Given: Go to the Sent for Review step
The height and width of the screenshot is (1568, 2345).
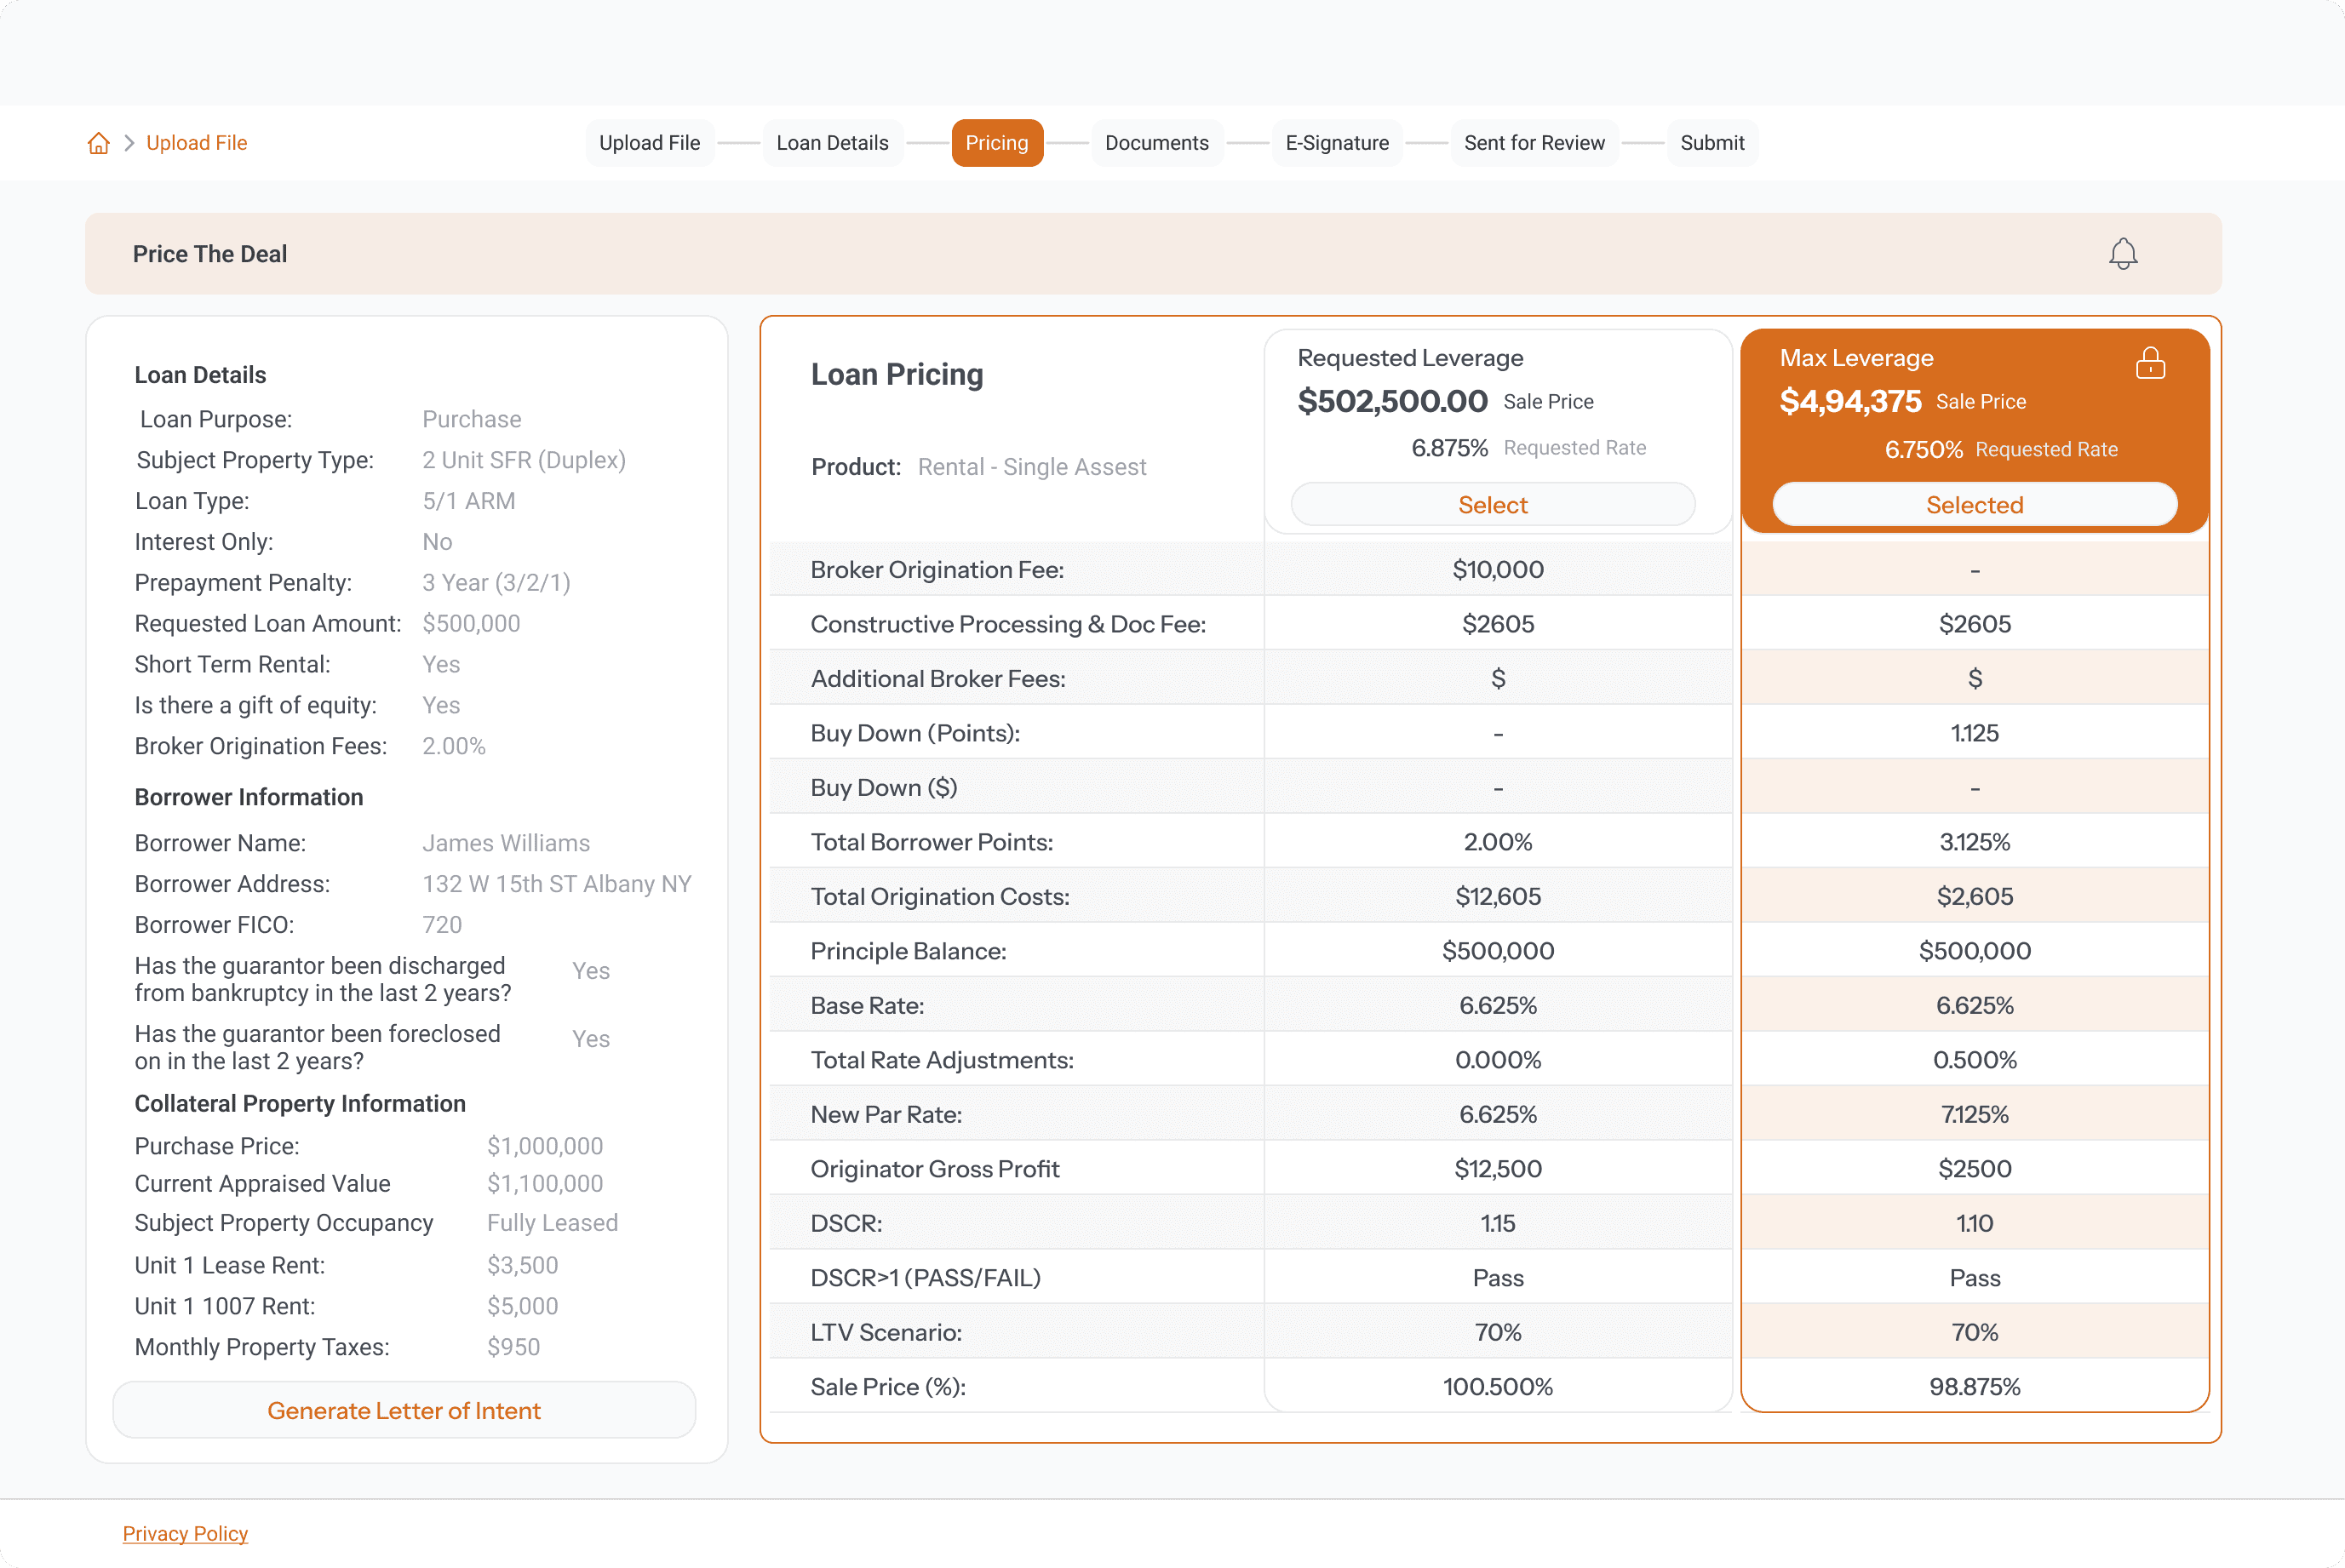Looking at the screenshot, I should pyautogui.click(x=1534, y=143).
